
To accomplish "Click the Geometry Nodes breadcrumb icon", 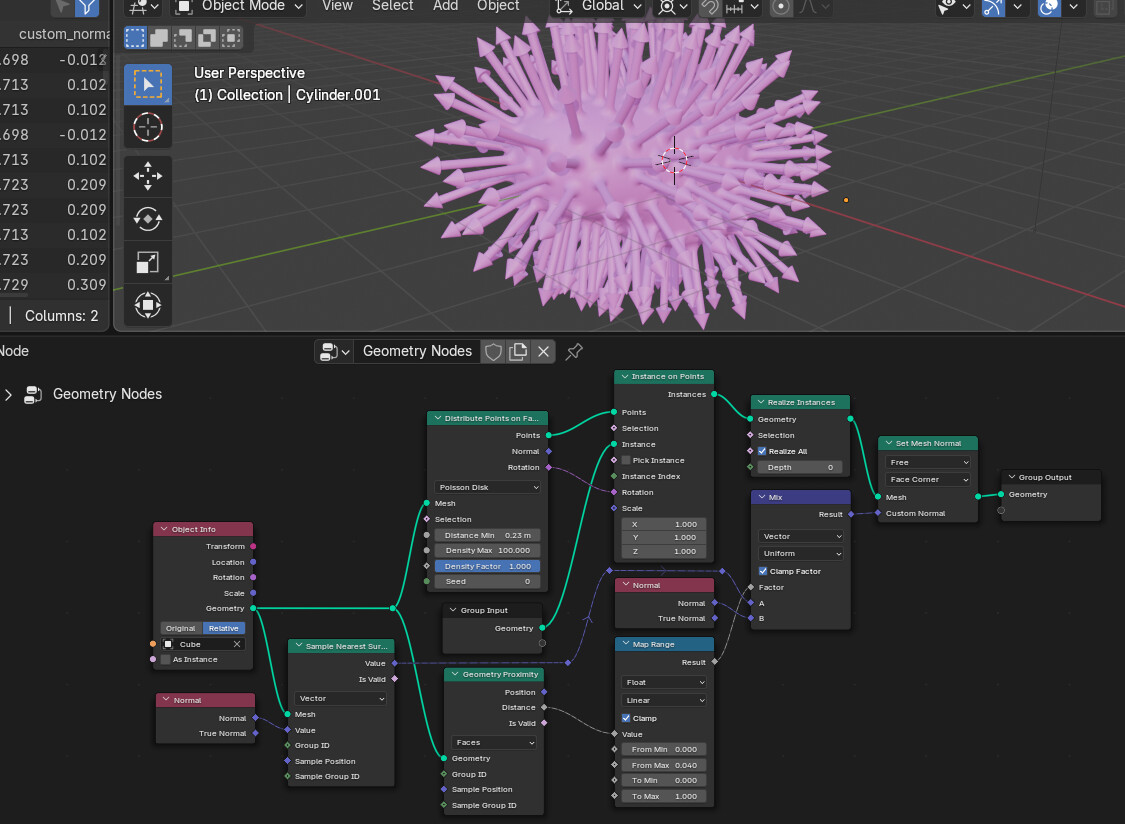I will [x=33, y=394].
